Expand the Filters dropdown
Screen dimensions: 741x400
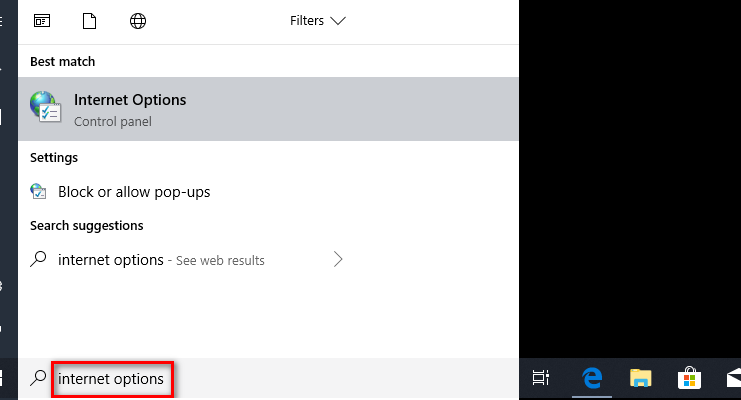(318, 21)
